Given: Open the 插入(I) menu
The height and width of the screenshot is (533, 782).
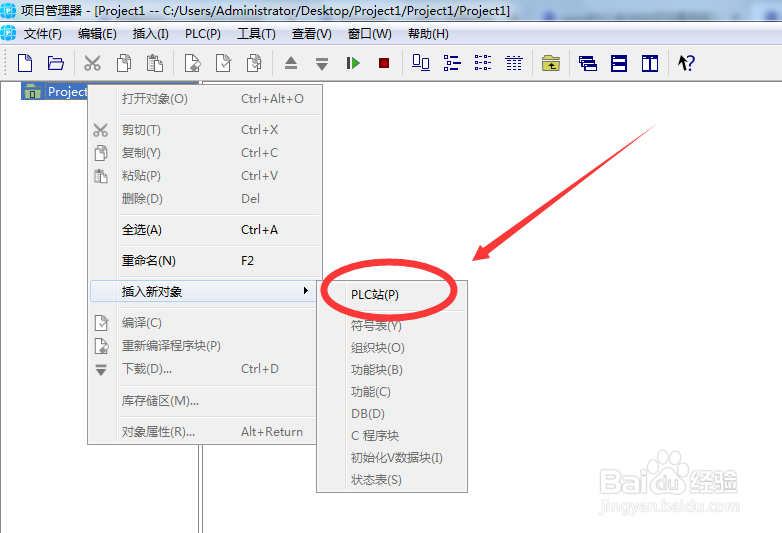Looking at the screenshot, I should tap(151, 34).
